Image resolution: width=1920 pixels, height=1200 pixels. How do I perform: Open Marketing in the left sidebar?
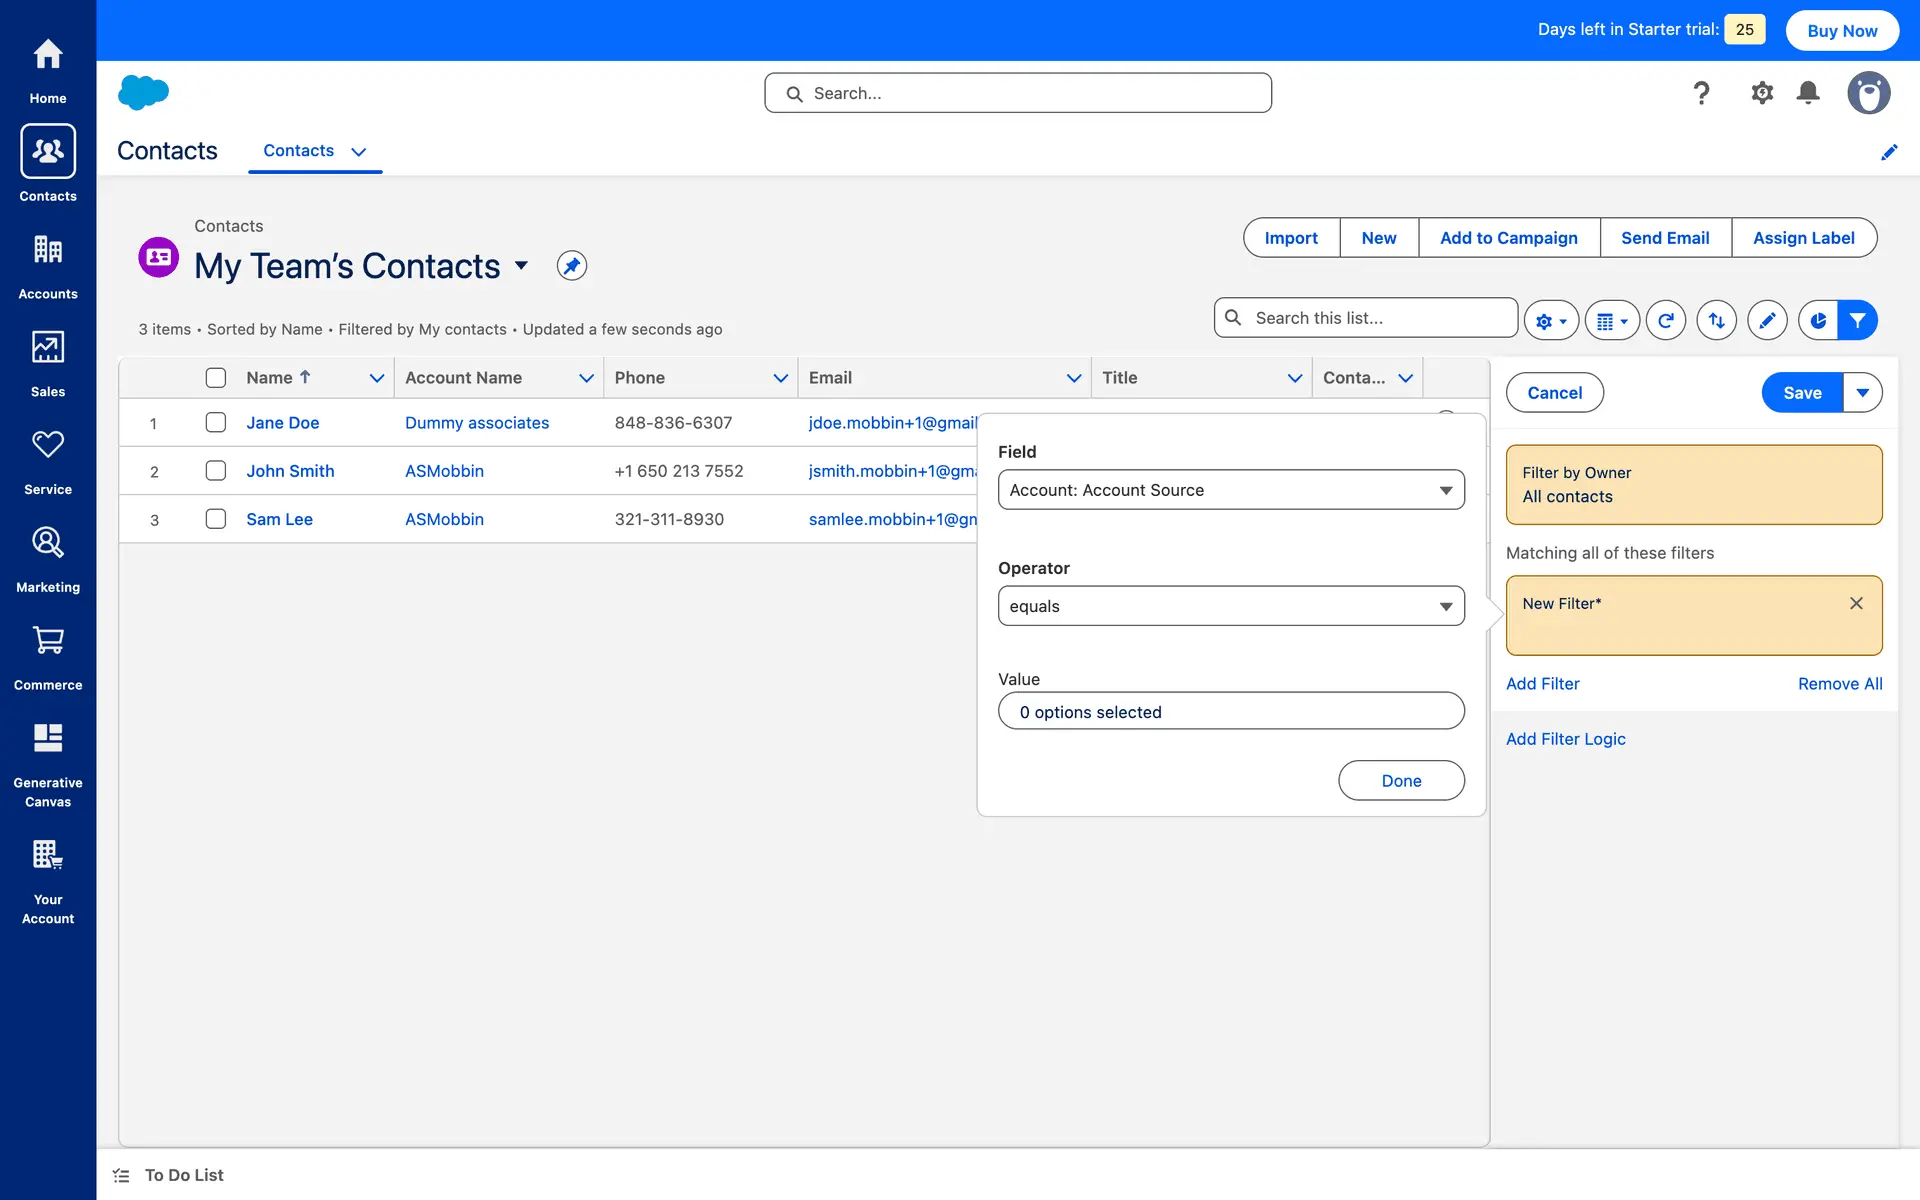click(x=48, y=560)
